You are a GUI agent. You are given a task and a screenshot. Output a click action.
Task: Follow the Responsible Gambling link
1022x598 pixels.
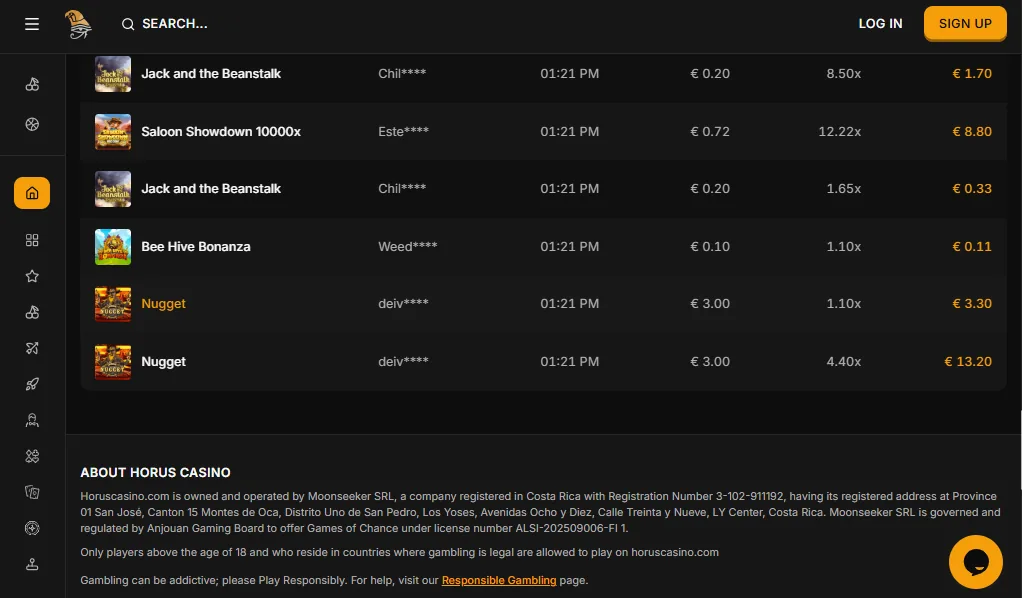click(x=499, y=580)
